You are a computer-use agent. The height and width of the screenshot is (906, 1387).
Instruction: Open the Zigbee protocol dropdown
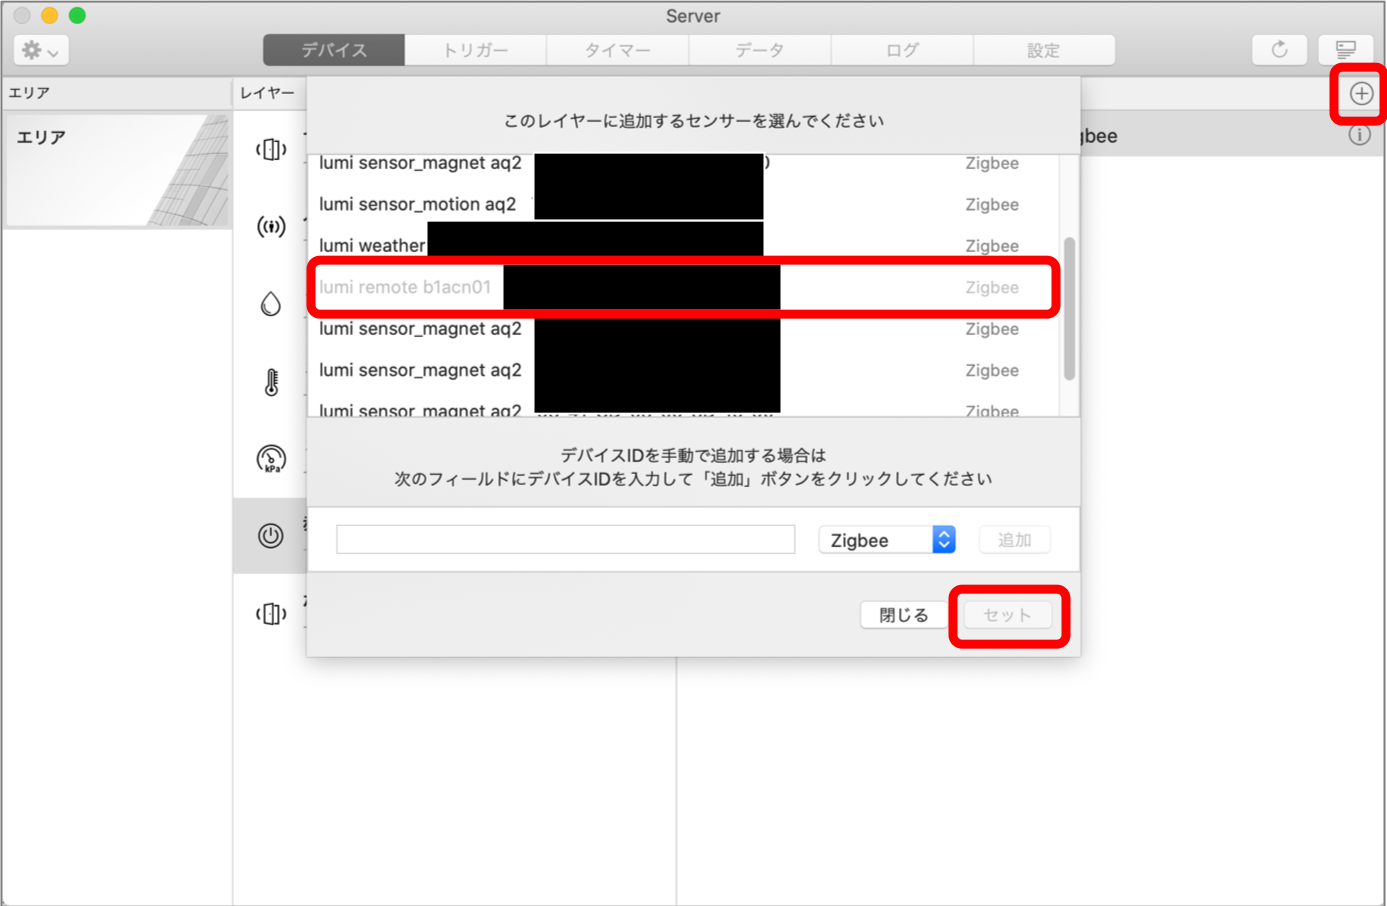point(887,540)
